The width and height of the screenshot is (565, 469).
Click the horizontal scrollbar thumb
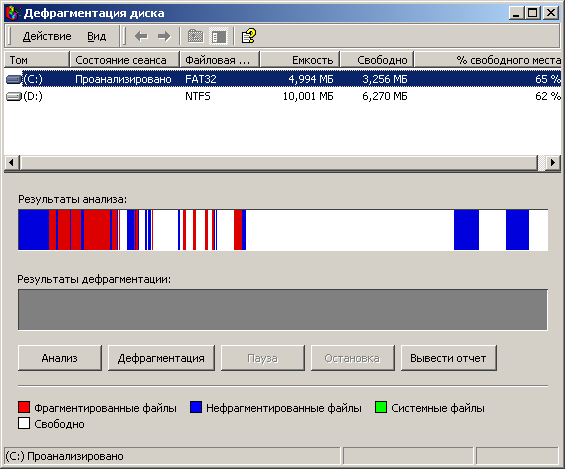279,162
